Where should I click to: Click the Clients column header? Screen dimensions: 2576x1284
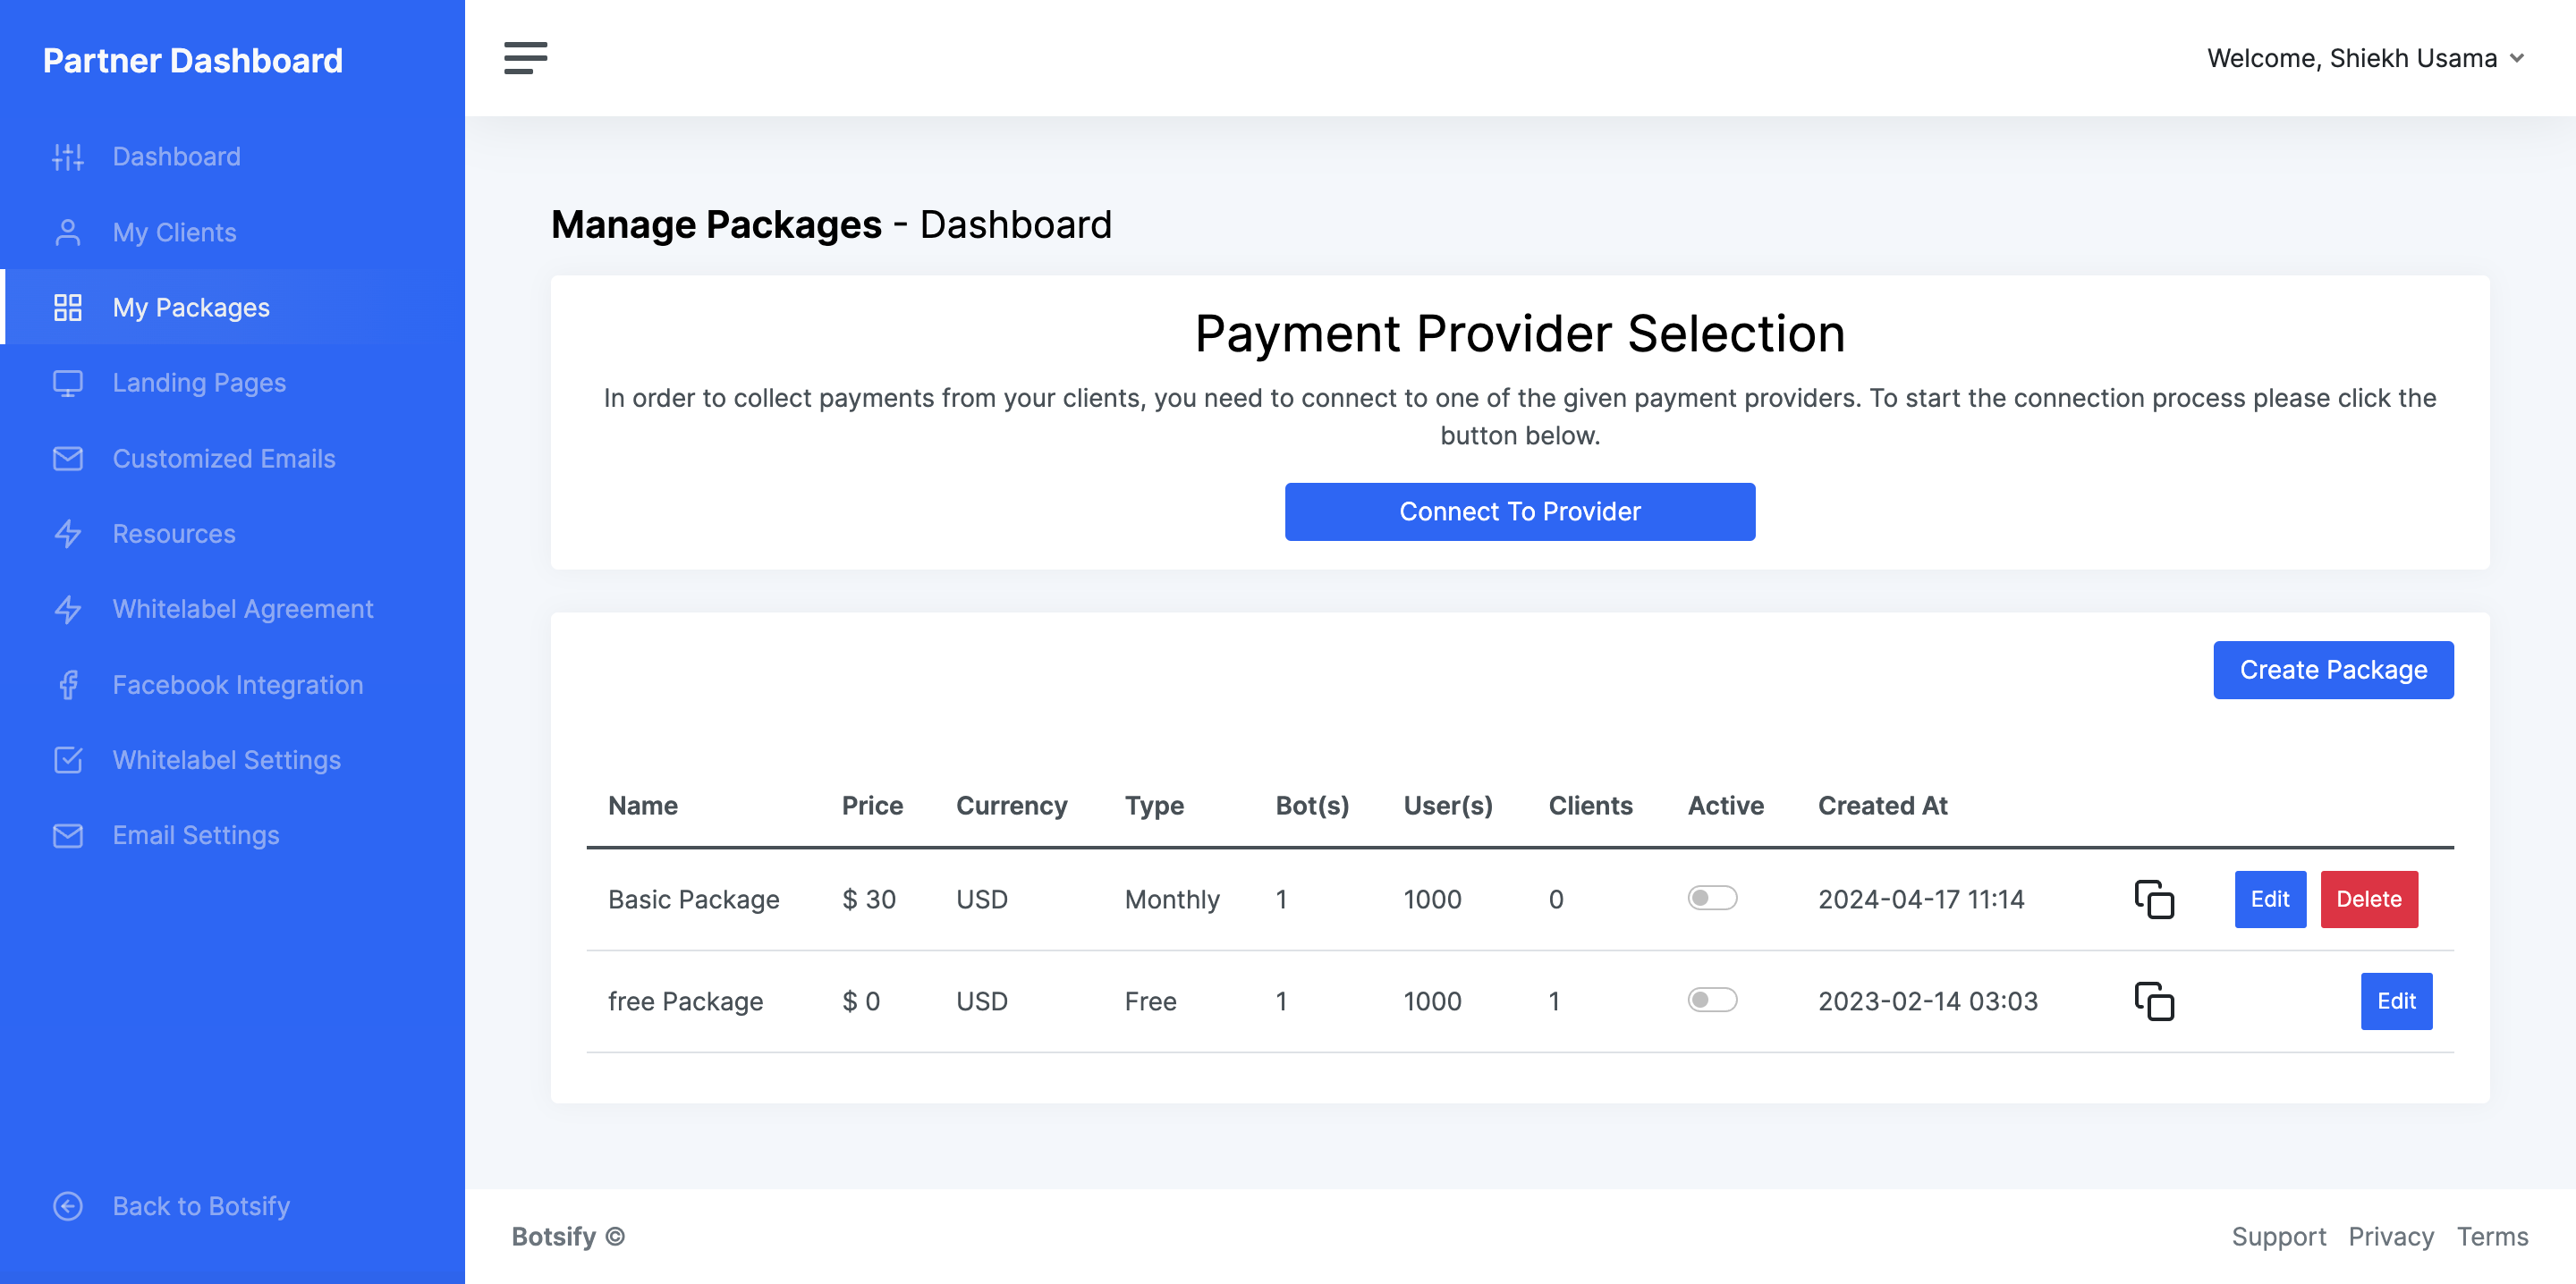click(x=1590, y=806)
